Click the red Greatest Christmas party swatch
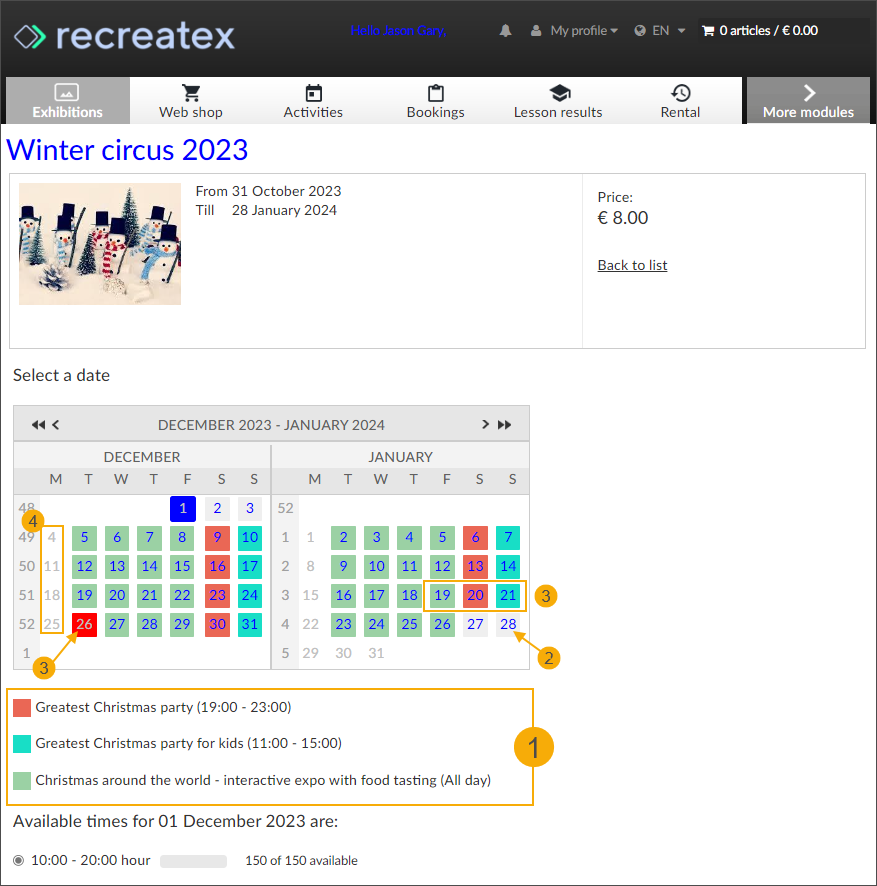 [22, 708]
